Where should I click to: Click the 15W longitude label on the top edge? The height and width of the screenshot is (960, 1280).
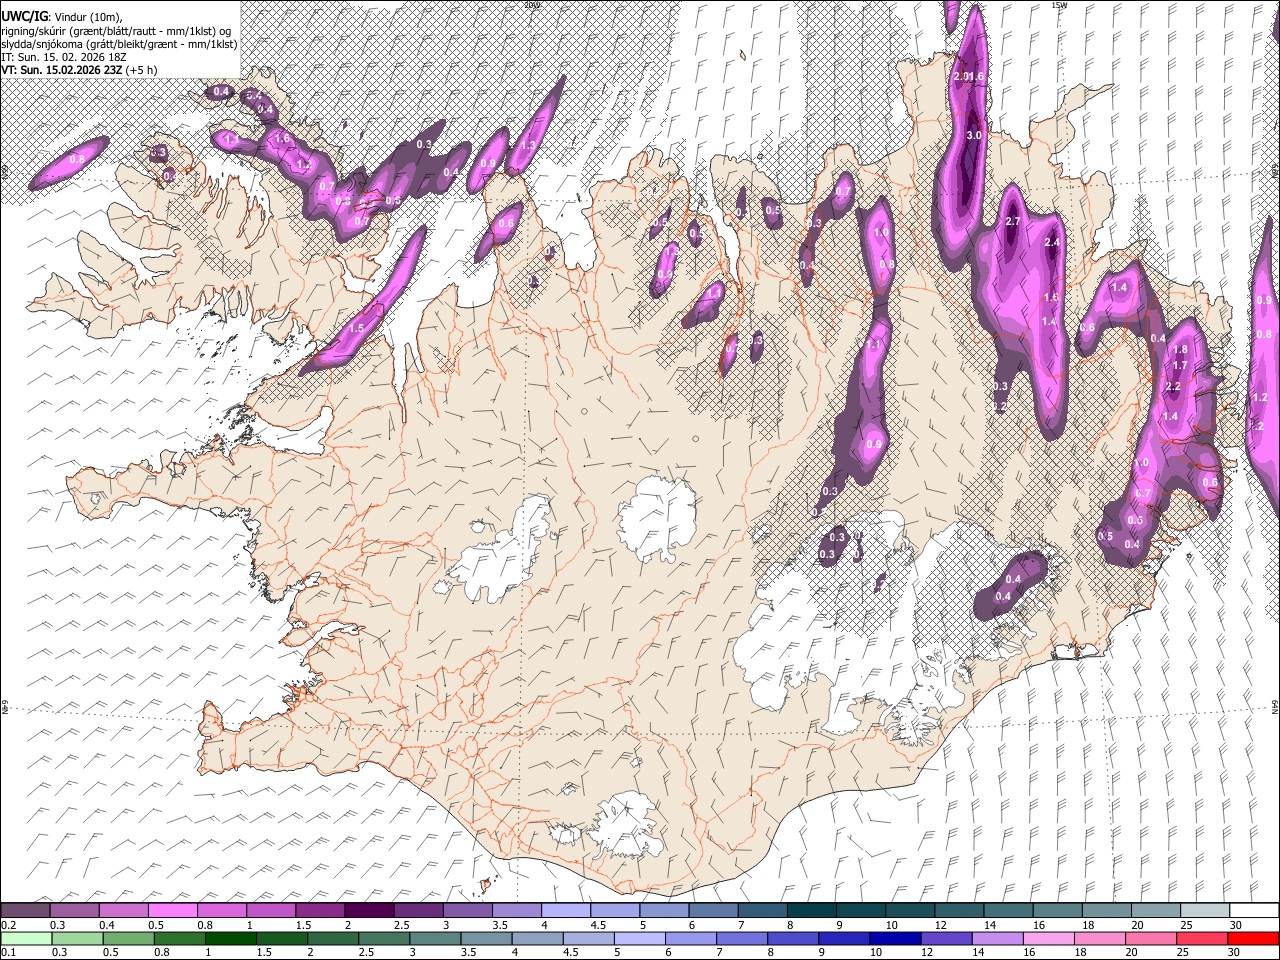(1059, 5)
